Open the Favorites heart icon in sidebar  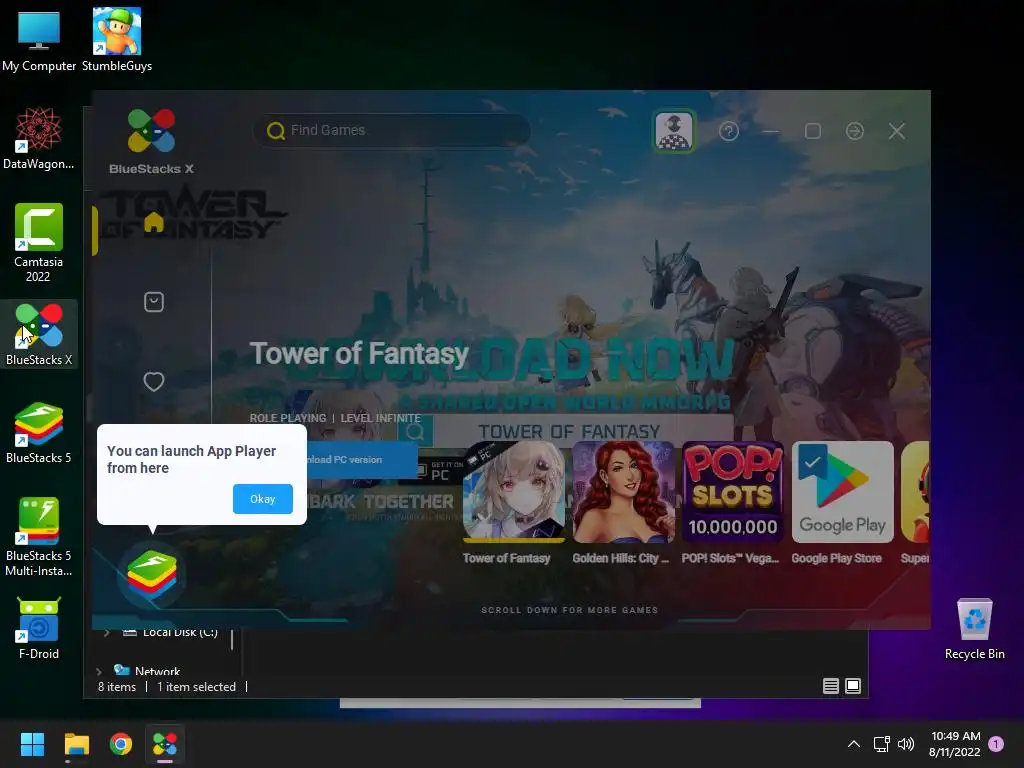pos(153,381)
